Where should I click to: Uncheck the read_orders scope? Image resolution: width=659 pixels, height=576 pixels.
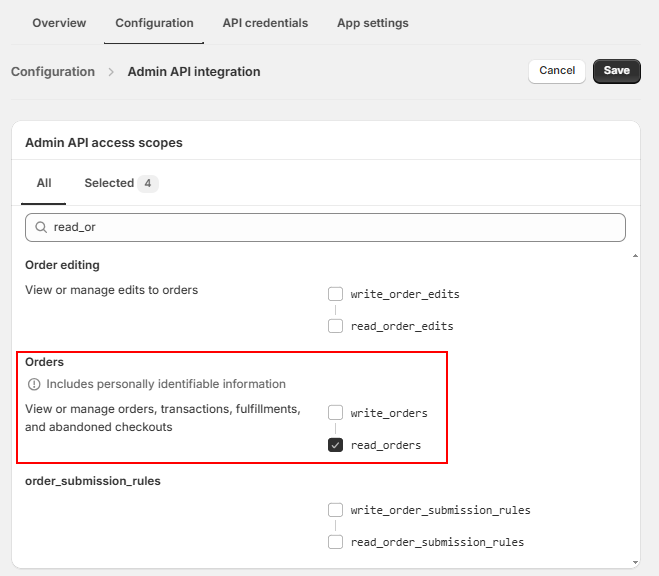pos(336,445)
